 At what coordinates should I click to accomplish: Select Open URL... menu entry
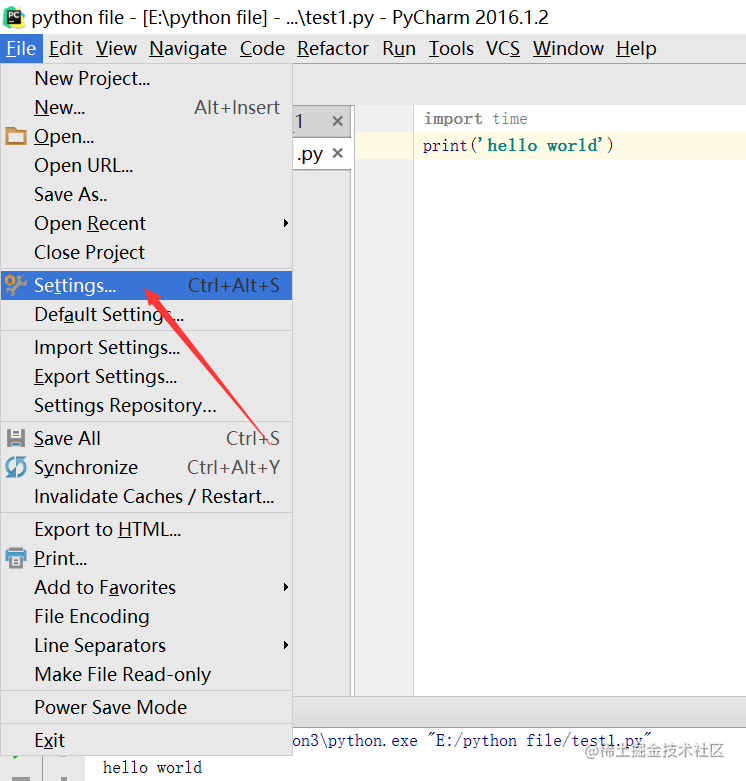point(146,165)
